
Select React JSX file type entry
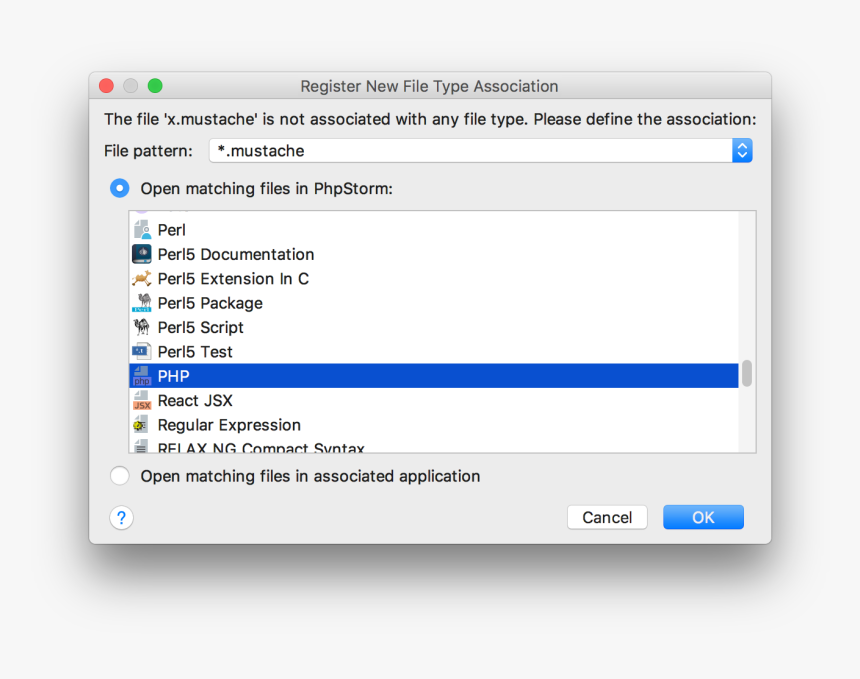[195, 401]
